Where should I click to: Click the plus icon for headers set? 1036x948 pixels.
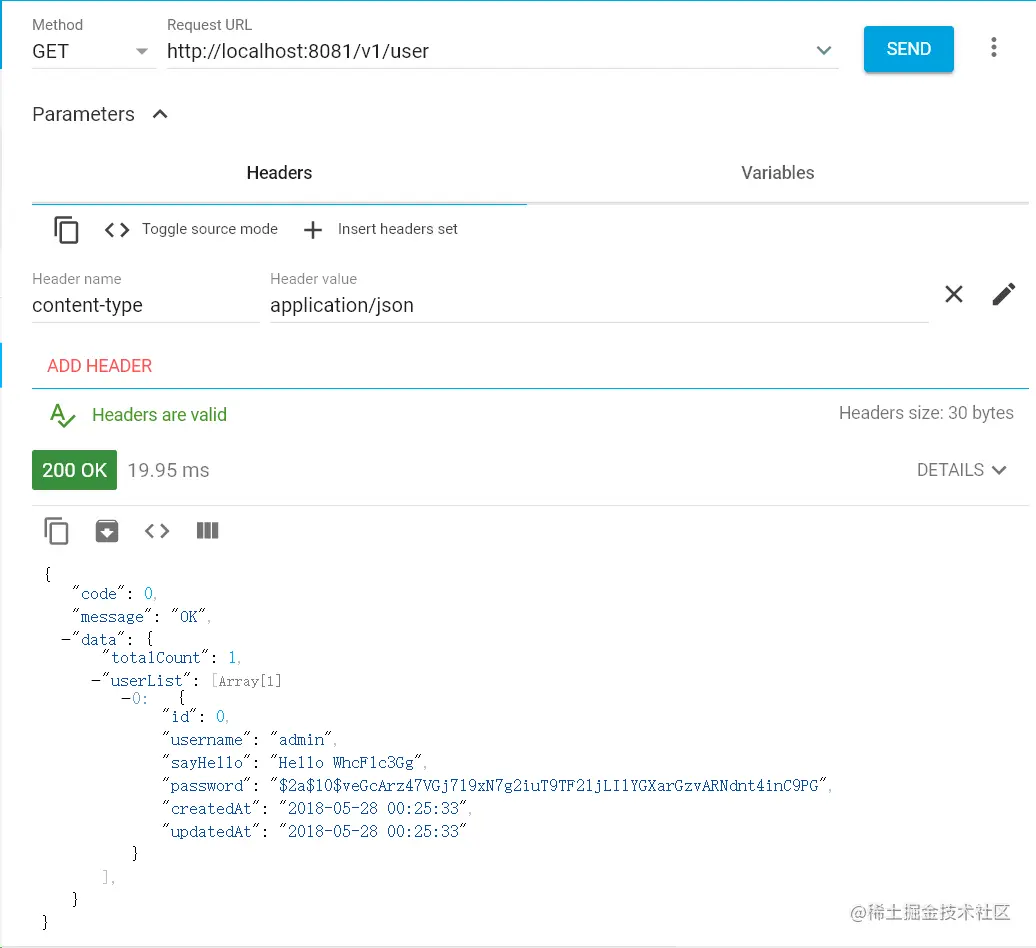coord(313,230)
